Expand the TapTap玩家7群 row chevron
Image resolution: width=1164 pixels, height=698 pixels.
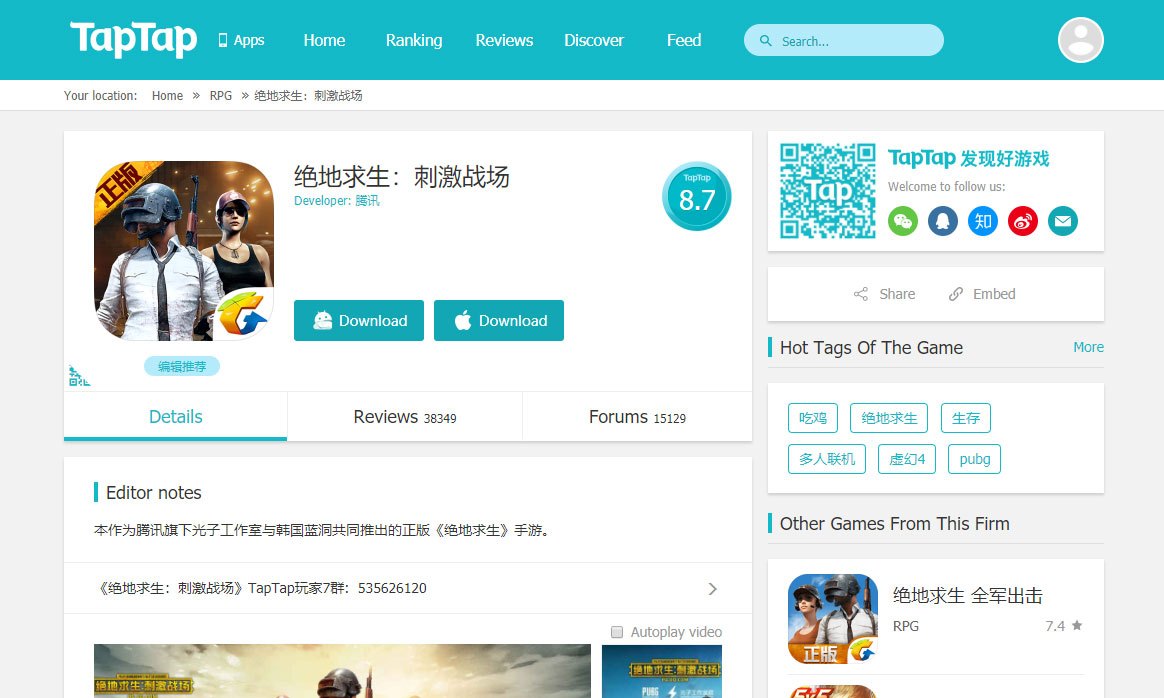coord(712,589)
